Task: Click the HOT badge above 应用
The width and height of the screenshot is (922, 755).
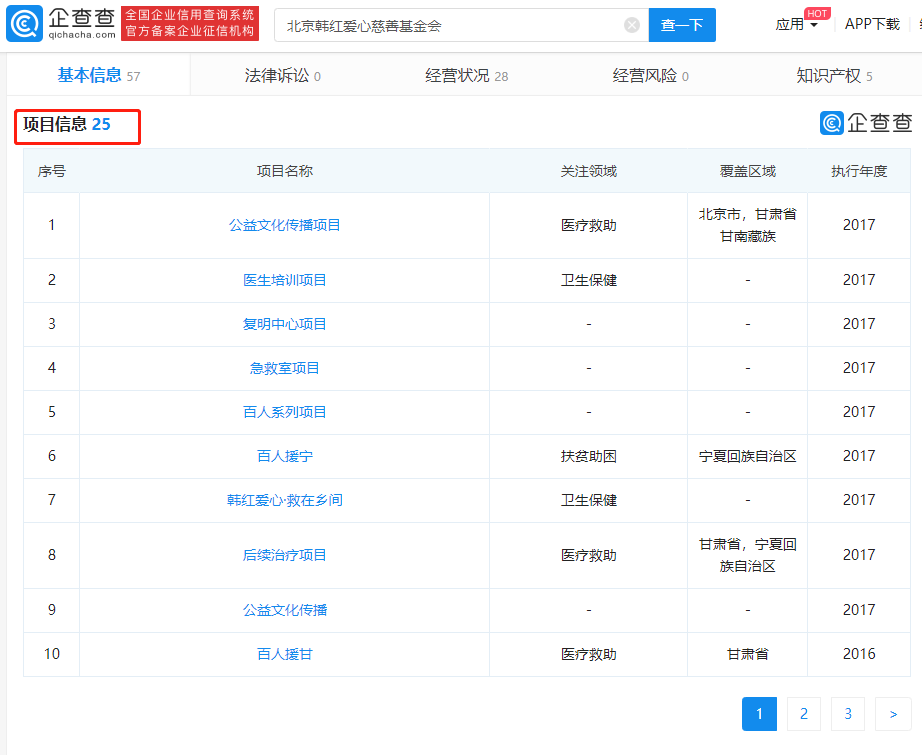Action: (x=817, y=13)
